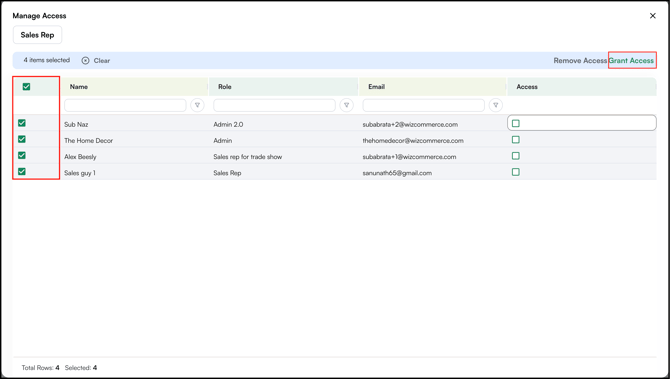Tick the Access checkbox for Sales guy 1
The width and height of the screenshot is (670, 379).
tap(516, 172)
